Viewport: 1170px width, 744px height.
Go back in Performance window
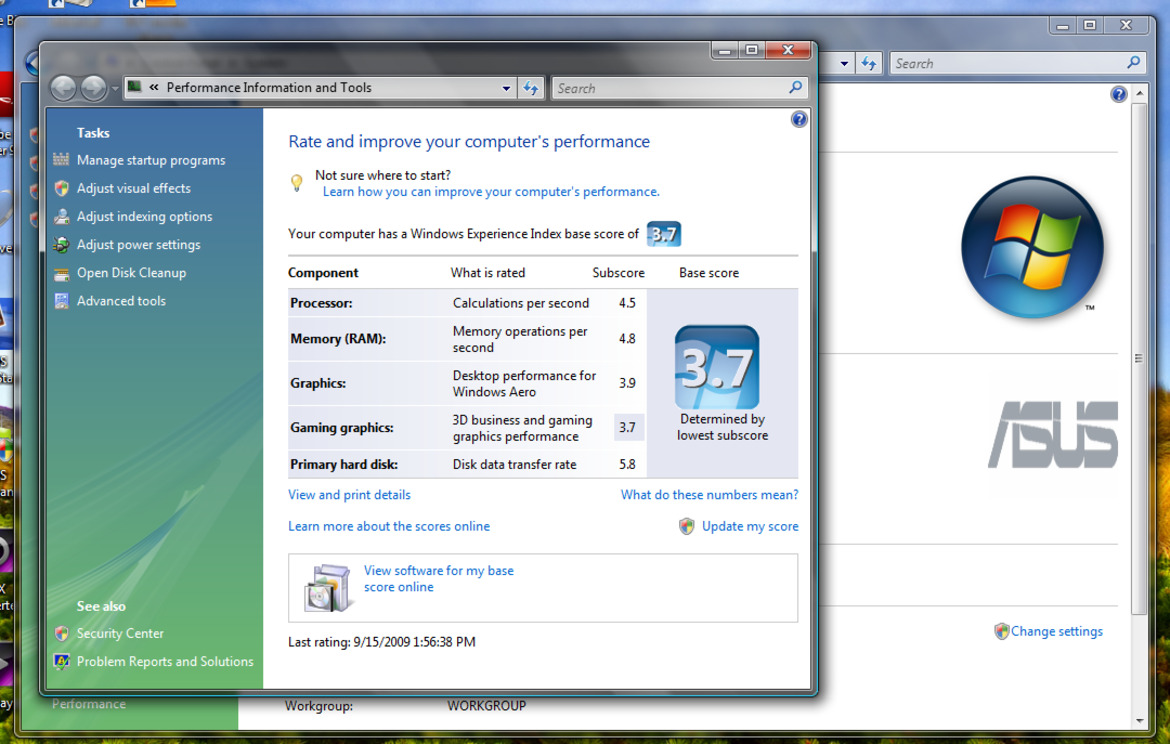click(63, 88)
